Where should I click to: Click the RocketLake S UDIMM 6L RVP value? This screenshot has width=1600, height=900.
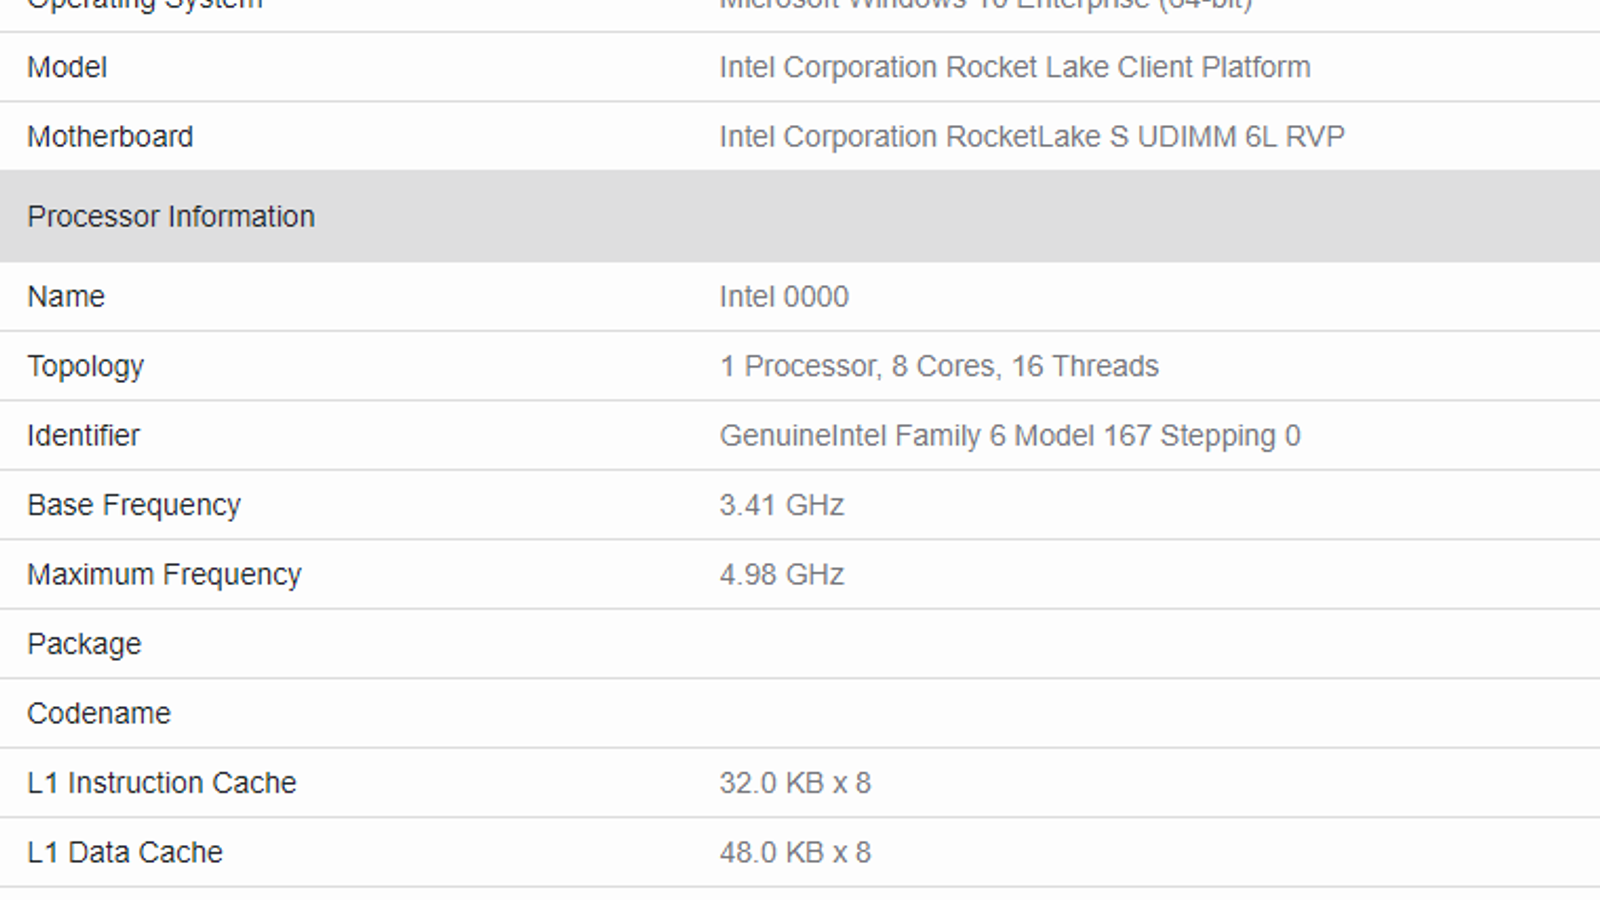[x=1031, y=136]
